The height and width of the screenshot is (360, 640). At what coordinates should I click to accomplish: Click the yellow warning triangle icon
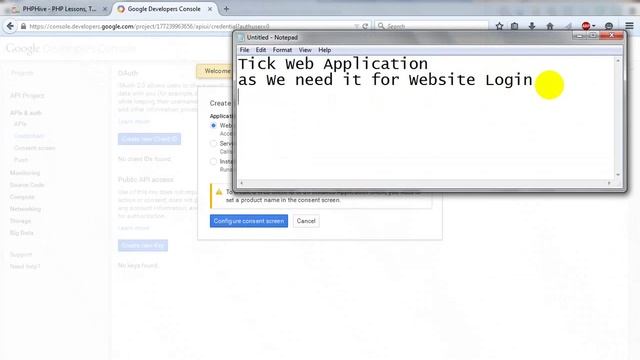pyautogui.click(x=219, y=191)
